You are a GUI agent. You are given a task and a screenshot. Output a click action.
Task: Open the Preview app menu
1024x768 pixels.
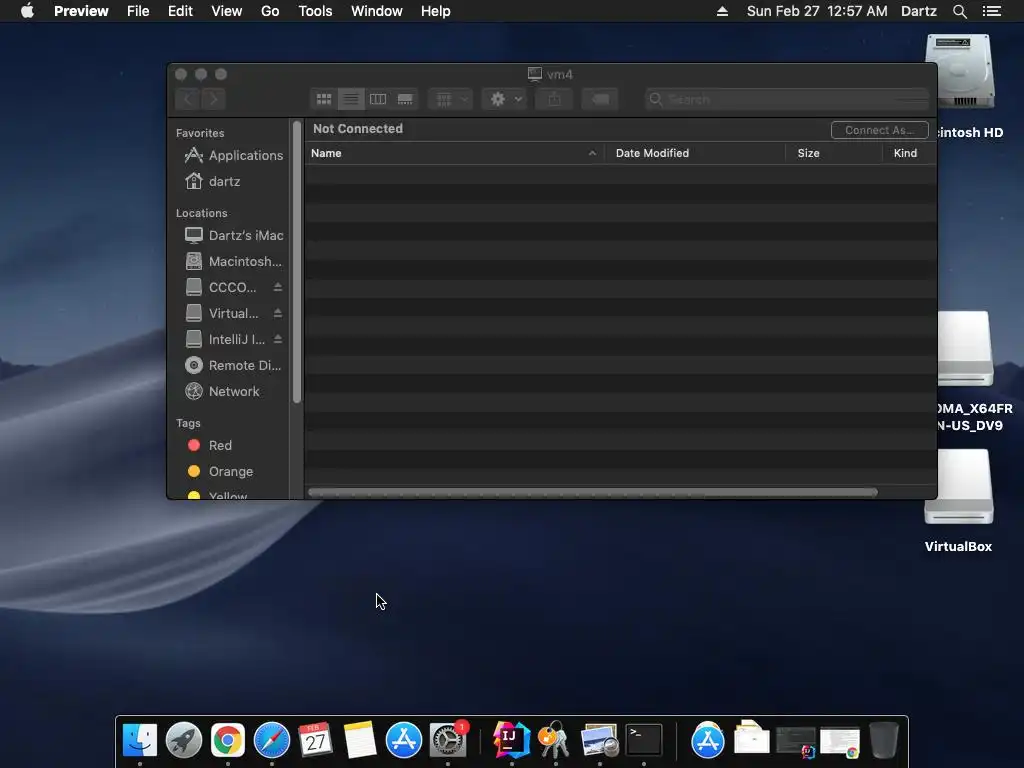click(81, 11)
